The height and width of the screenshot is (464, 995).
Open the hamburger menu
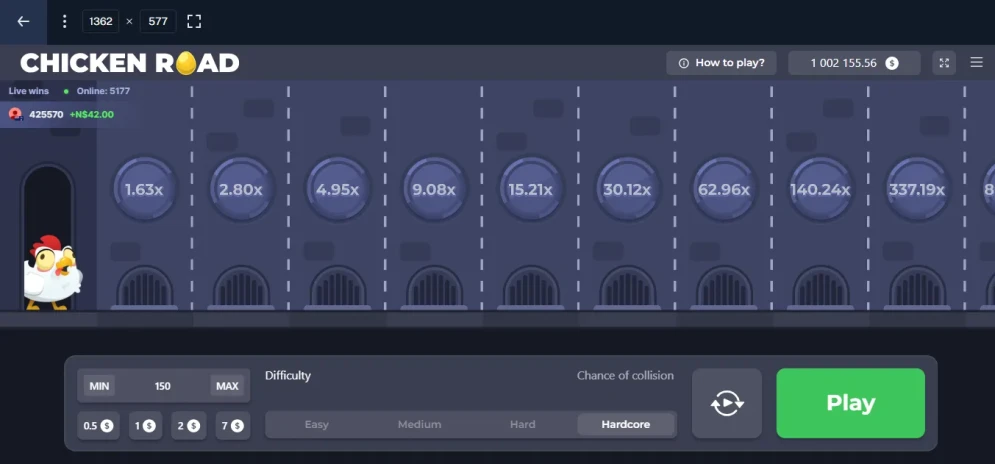tap(977, 63)
